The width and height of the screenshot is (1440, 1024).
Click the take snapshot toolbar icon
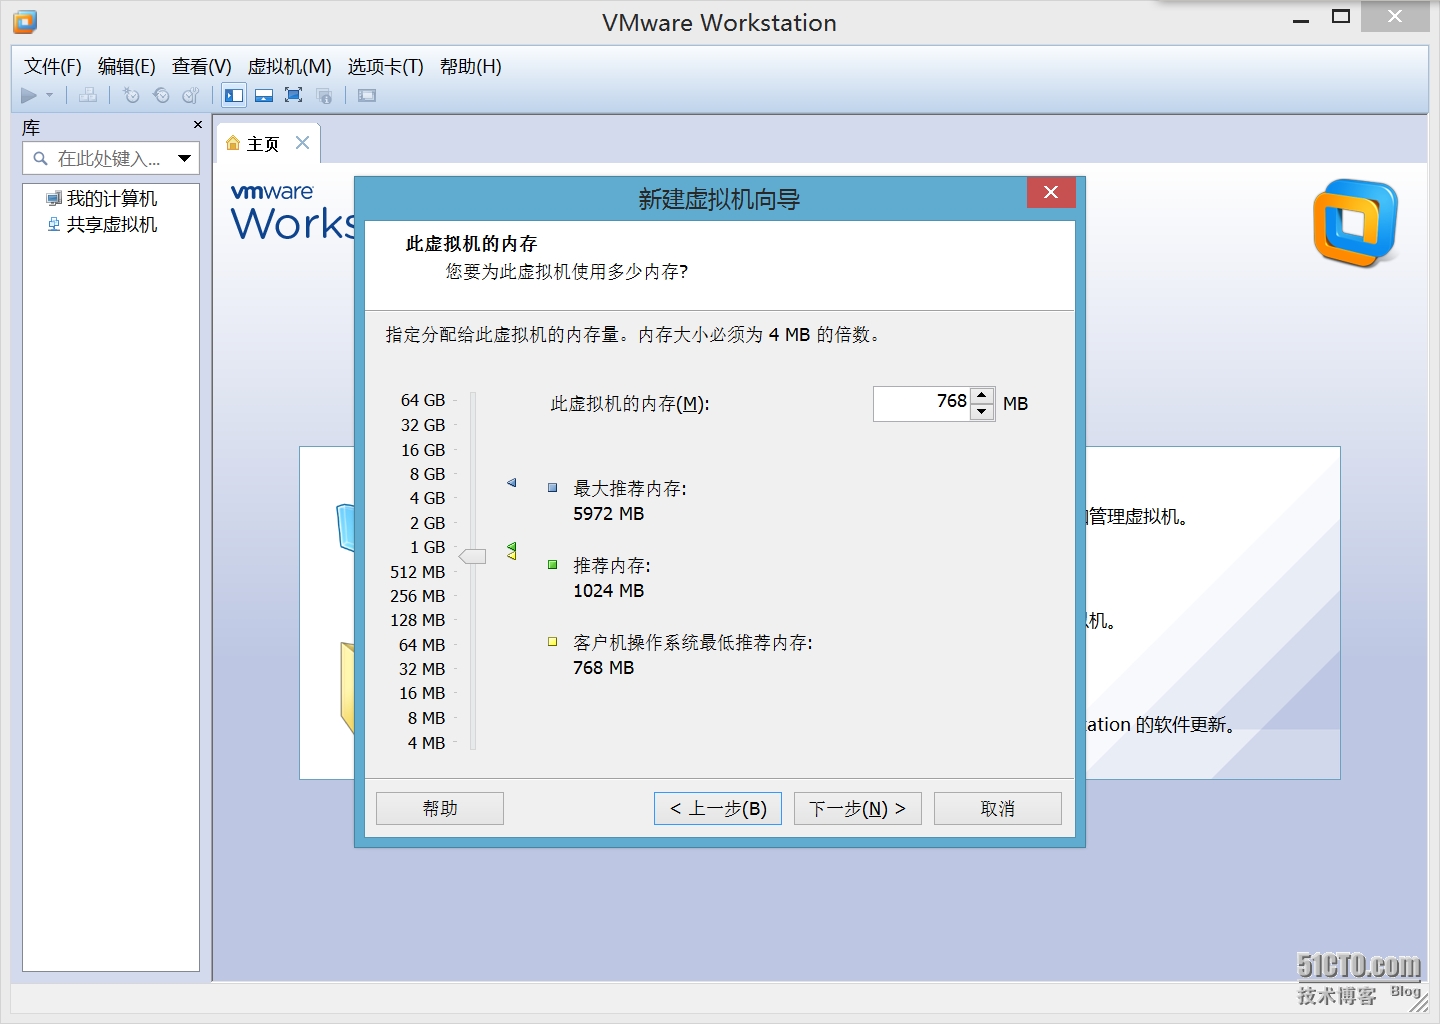click(131, 95)
